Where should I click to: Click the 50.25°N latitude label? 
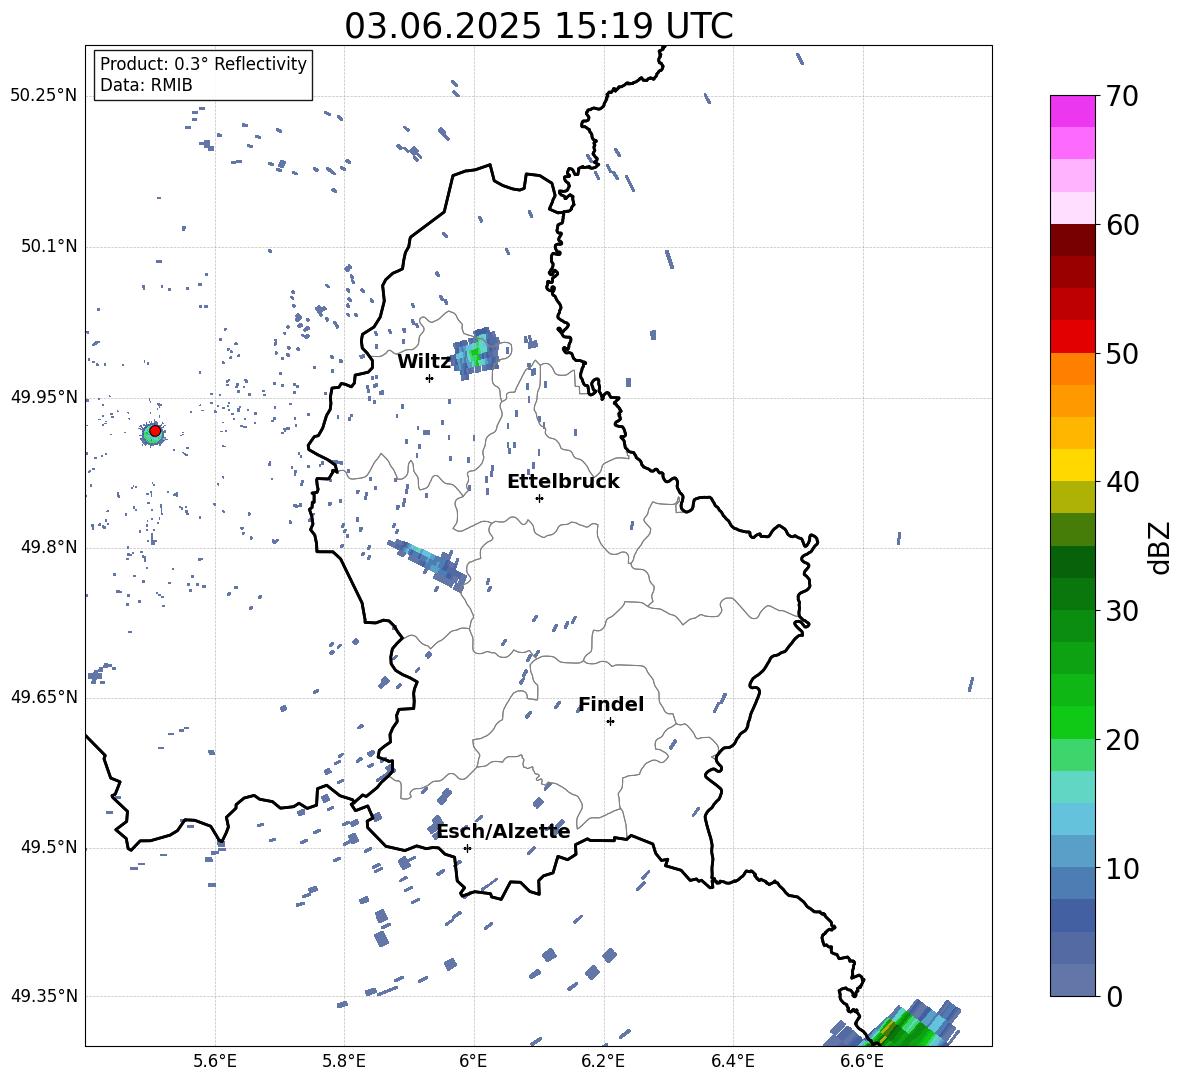pyautogui.click(x=44, y=96)
